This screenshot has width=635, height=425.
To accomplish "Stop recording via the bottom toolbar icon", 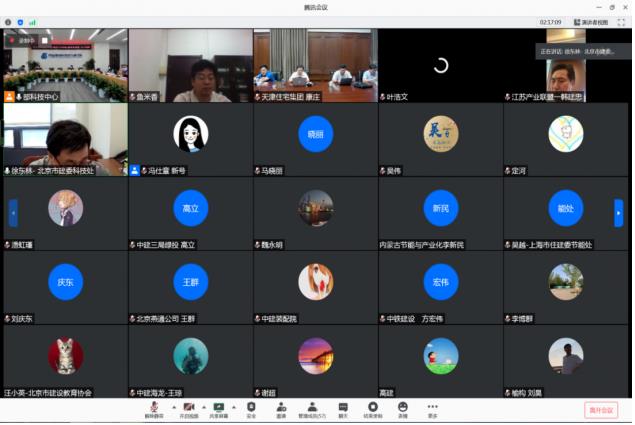I will click(373, 410).
